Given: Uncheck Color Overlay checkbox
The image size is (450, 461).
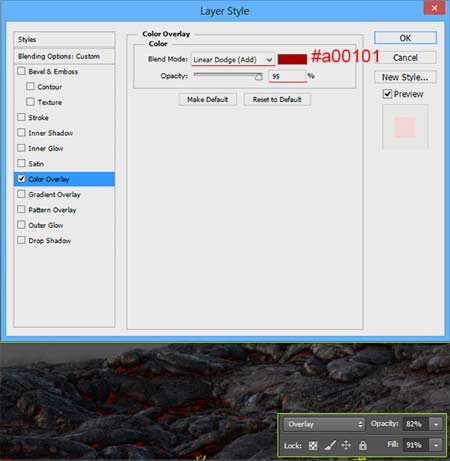Looking at the screenshot, I should pos(21,179).
